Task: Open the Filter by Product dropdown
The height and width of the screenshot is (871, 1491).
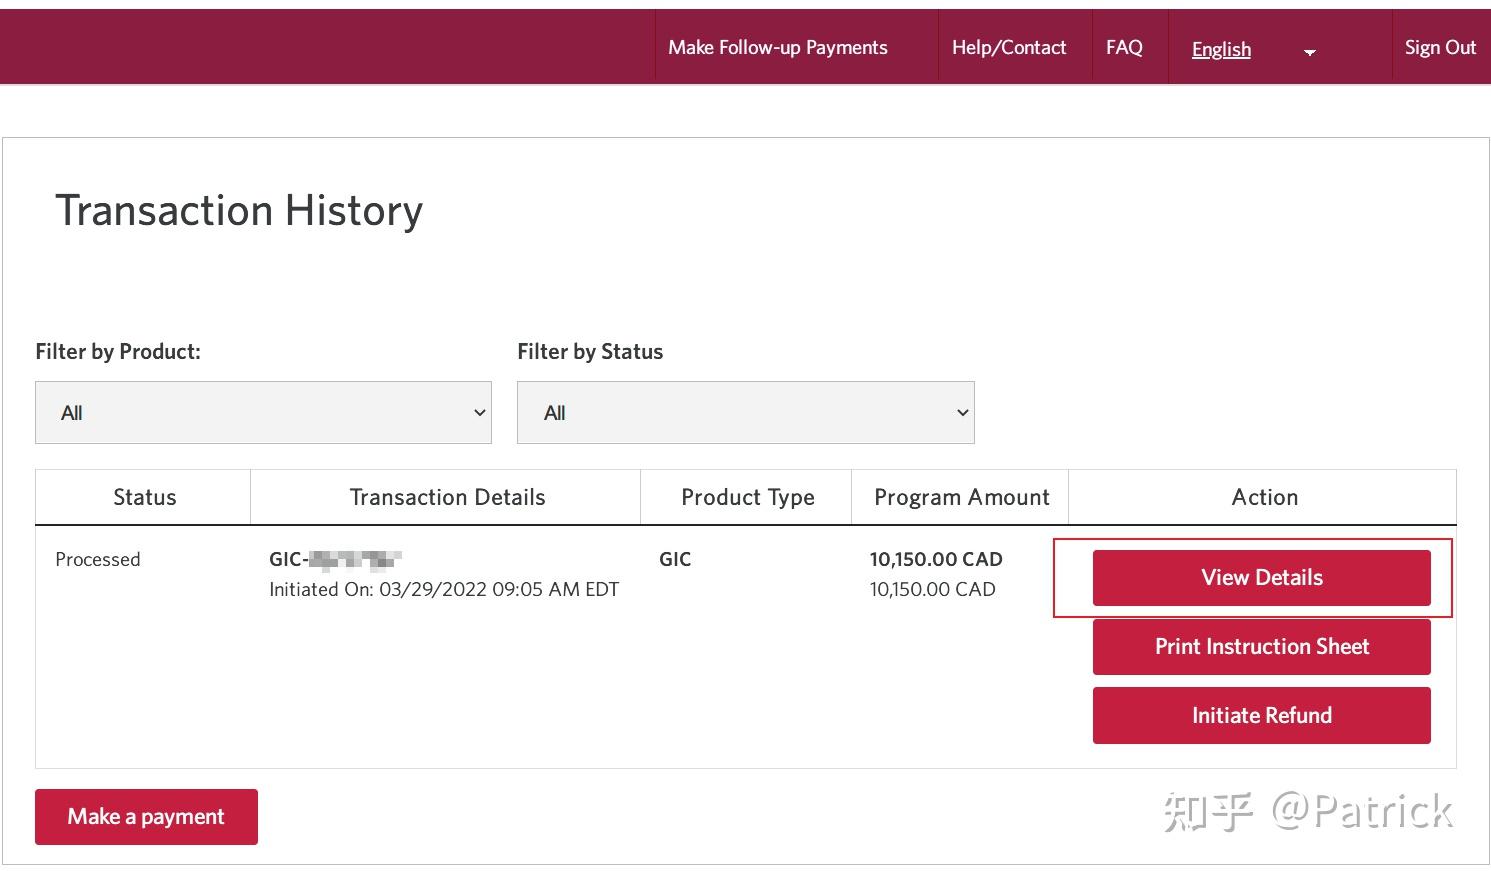Action: 263,413
